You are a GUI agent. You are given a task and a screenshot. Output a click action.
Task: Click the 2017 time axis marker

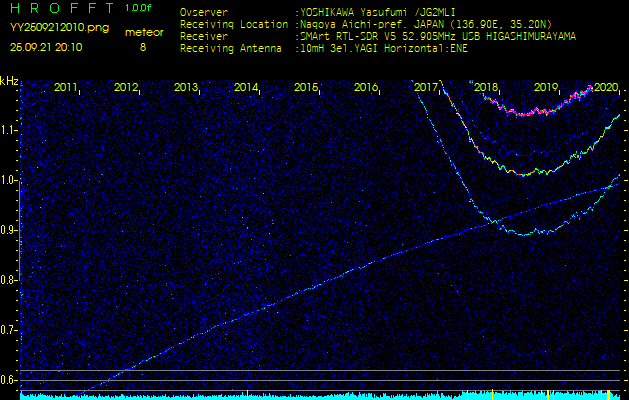(426, 88)
